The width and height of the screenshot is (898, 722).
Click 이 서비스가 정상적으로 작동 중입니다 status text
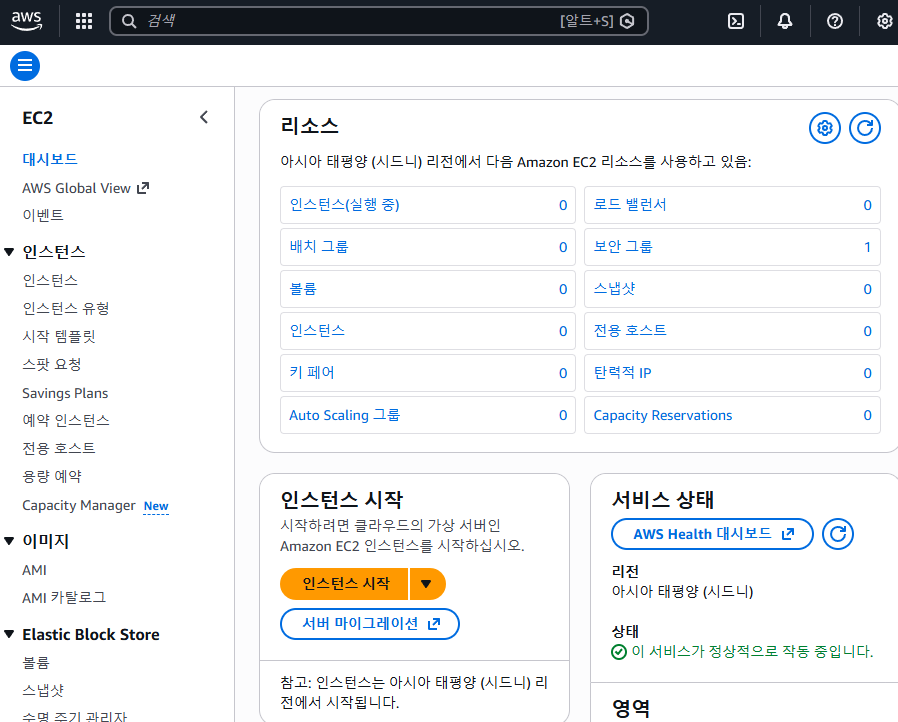pos(752,652)
